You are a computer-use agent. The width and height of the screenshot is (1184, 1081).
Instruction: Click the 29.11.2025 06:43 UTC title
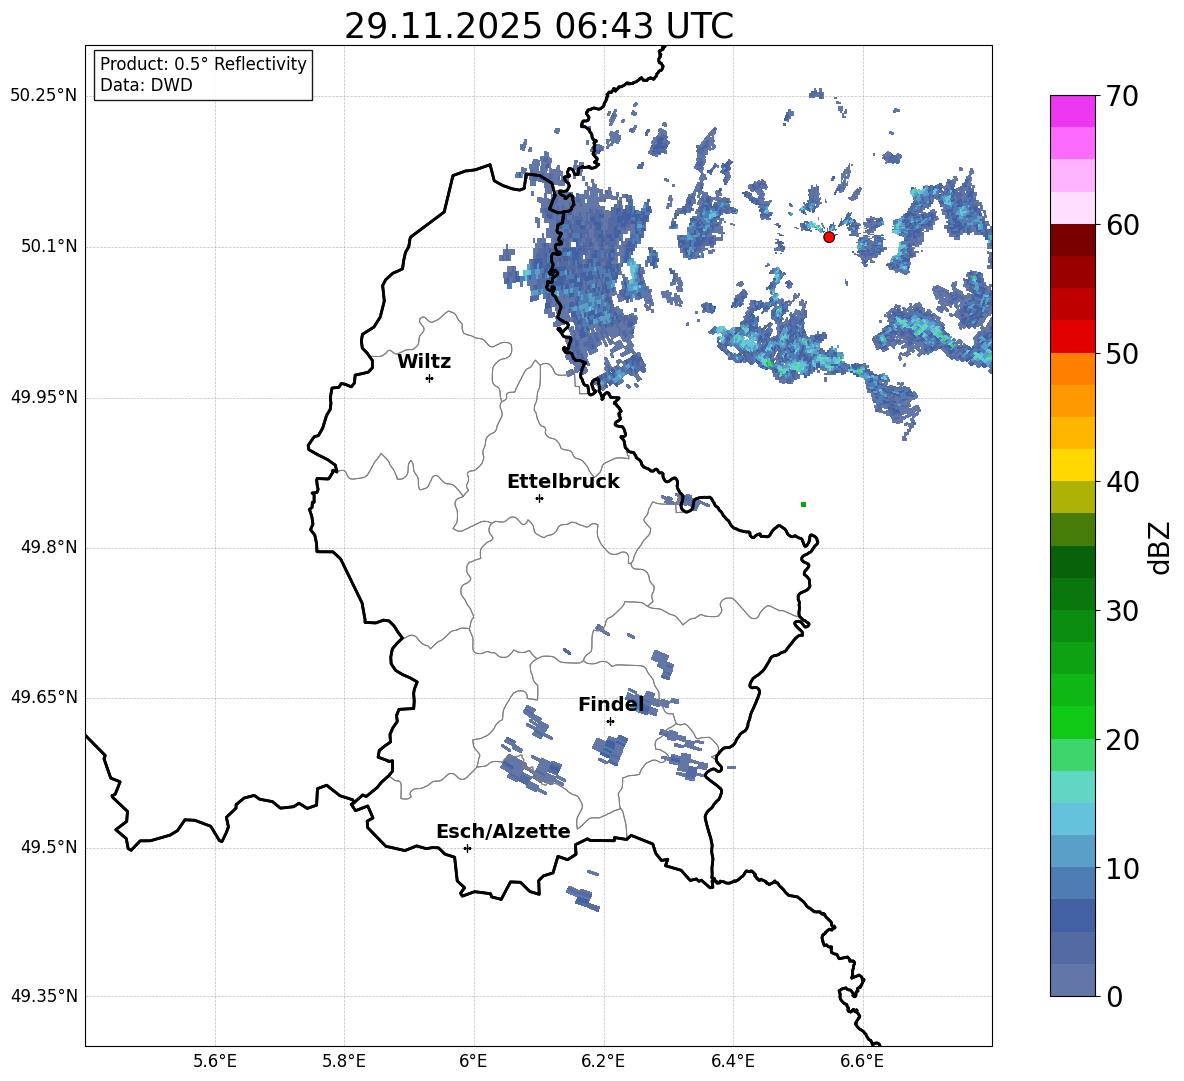click(x=539, y=26)
